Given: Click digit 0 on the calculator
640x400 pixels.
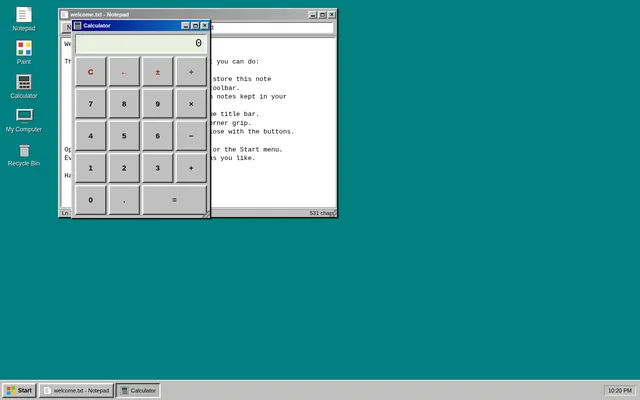Looking at the screenshot, I should click(91, 200).
